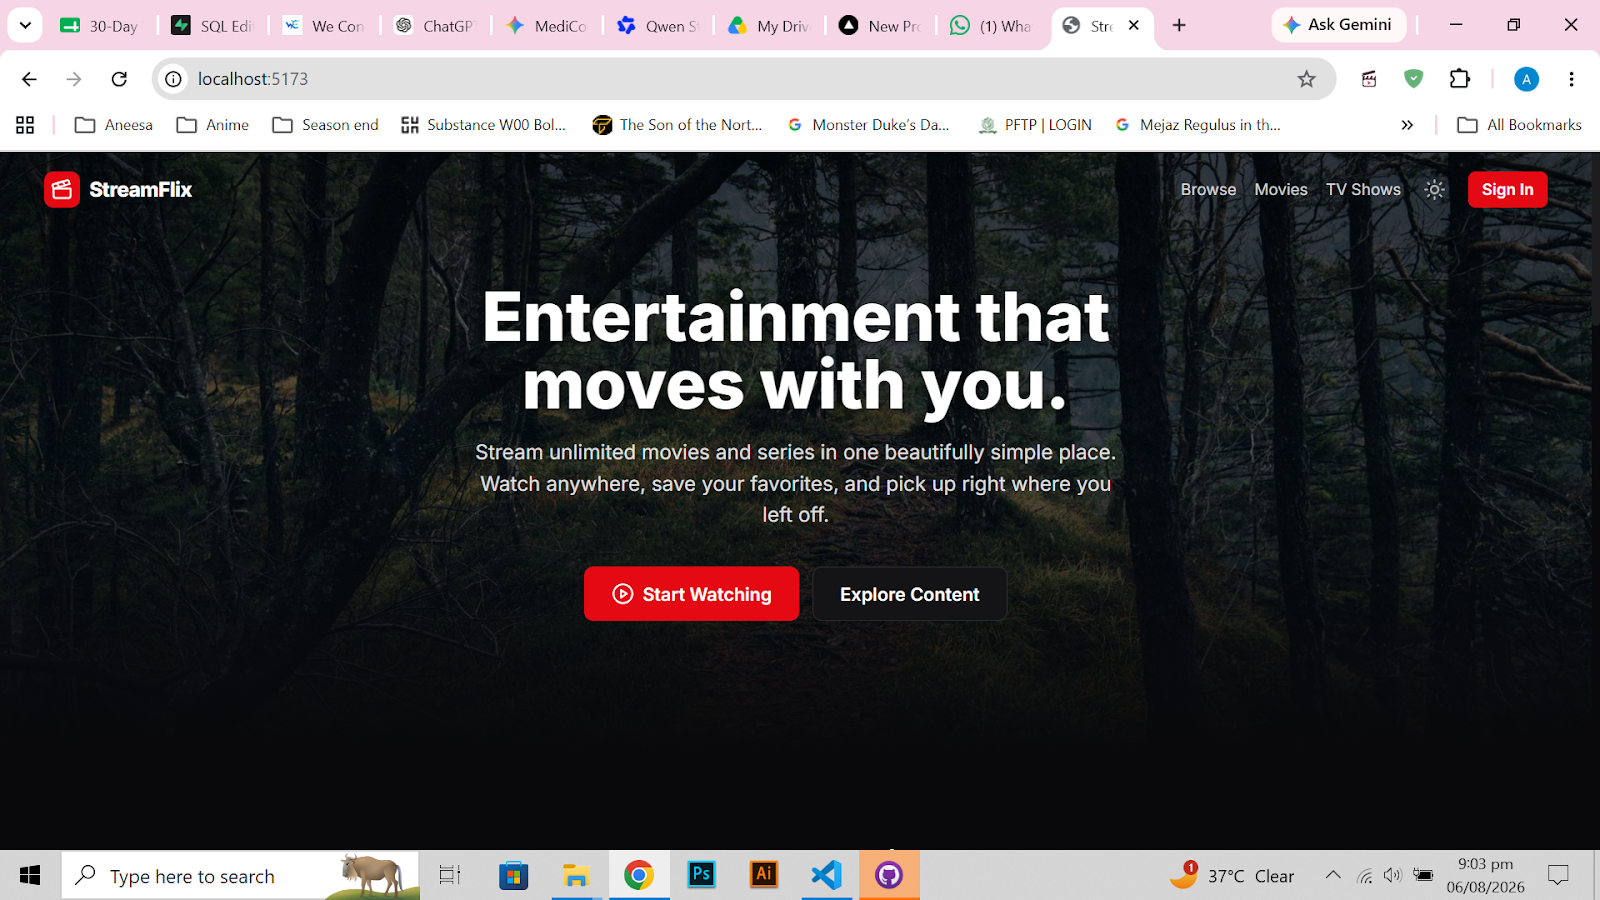Click the green shield extension icon

(1413, 79)
